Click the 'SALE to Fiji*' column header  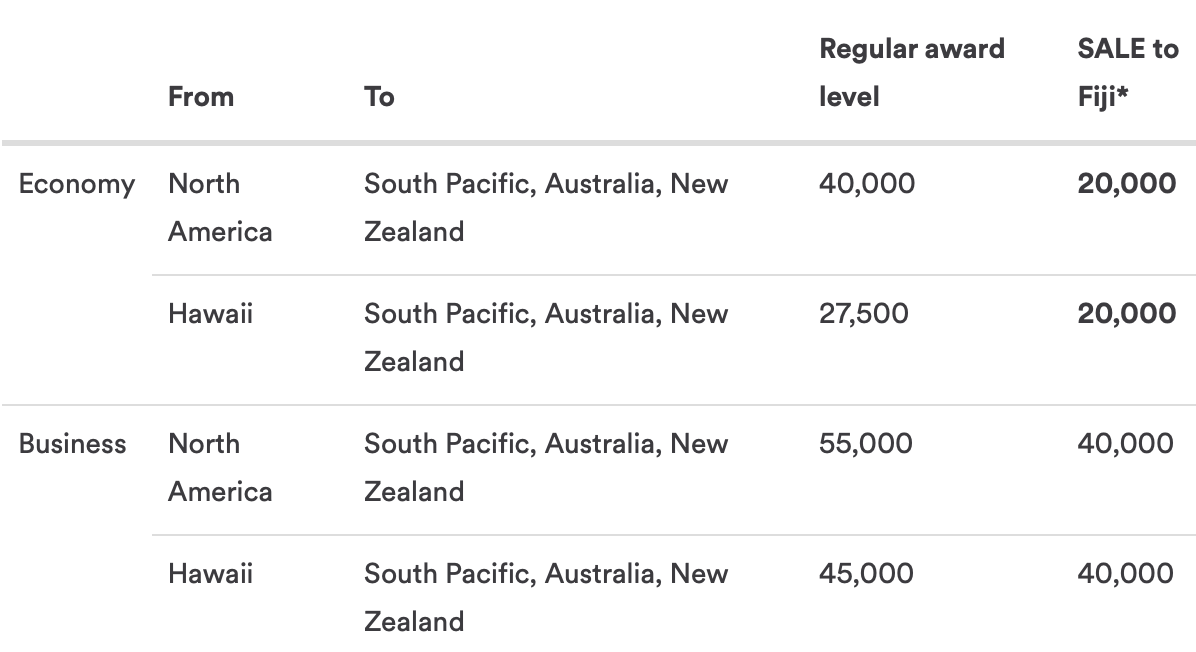pyautogui.click(x=1128, y=72)
